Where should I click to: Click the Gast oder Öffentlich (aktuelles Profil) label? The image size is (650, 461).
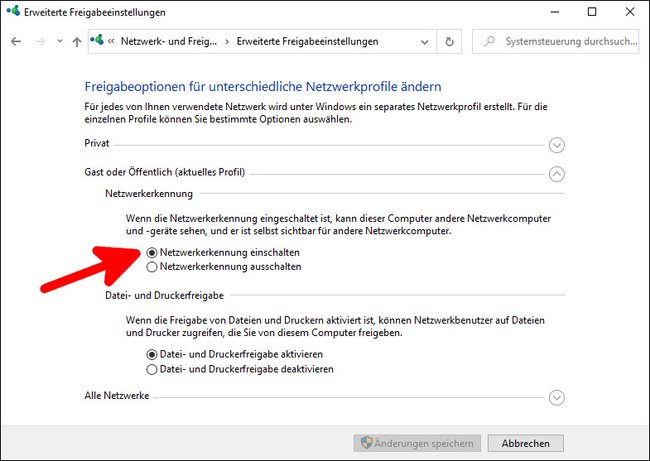click(165, 172)
